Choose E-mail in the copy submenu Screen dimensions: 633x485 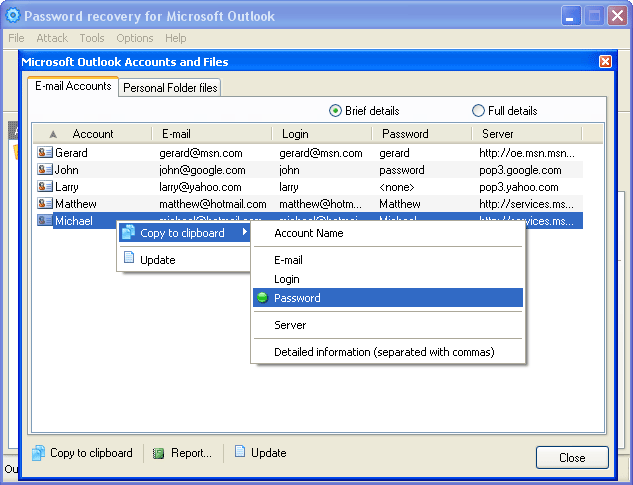pos(388,260)
